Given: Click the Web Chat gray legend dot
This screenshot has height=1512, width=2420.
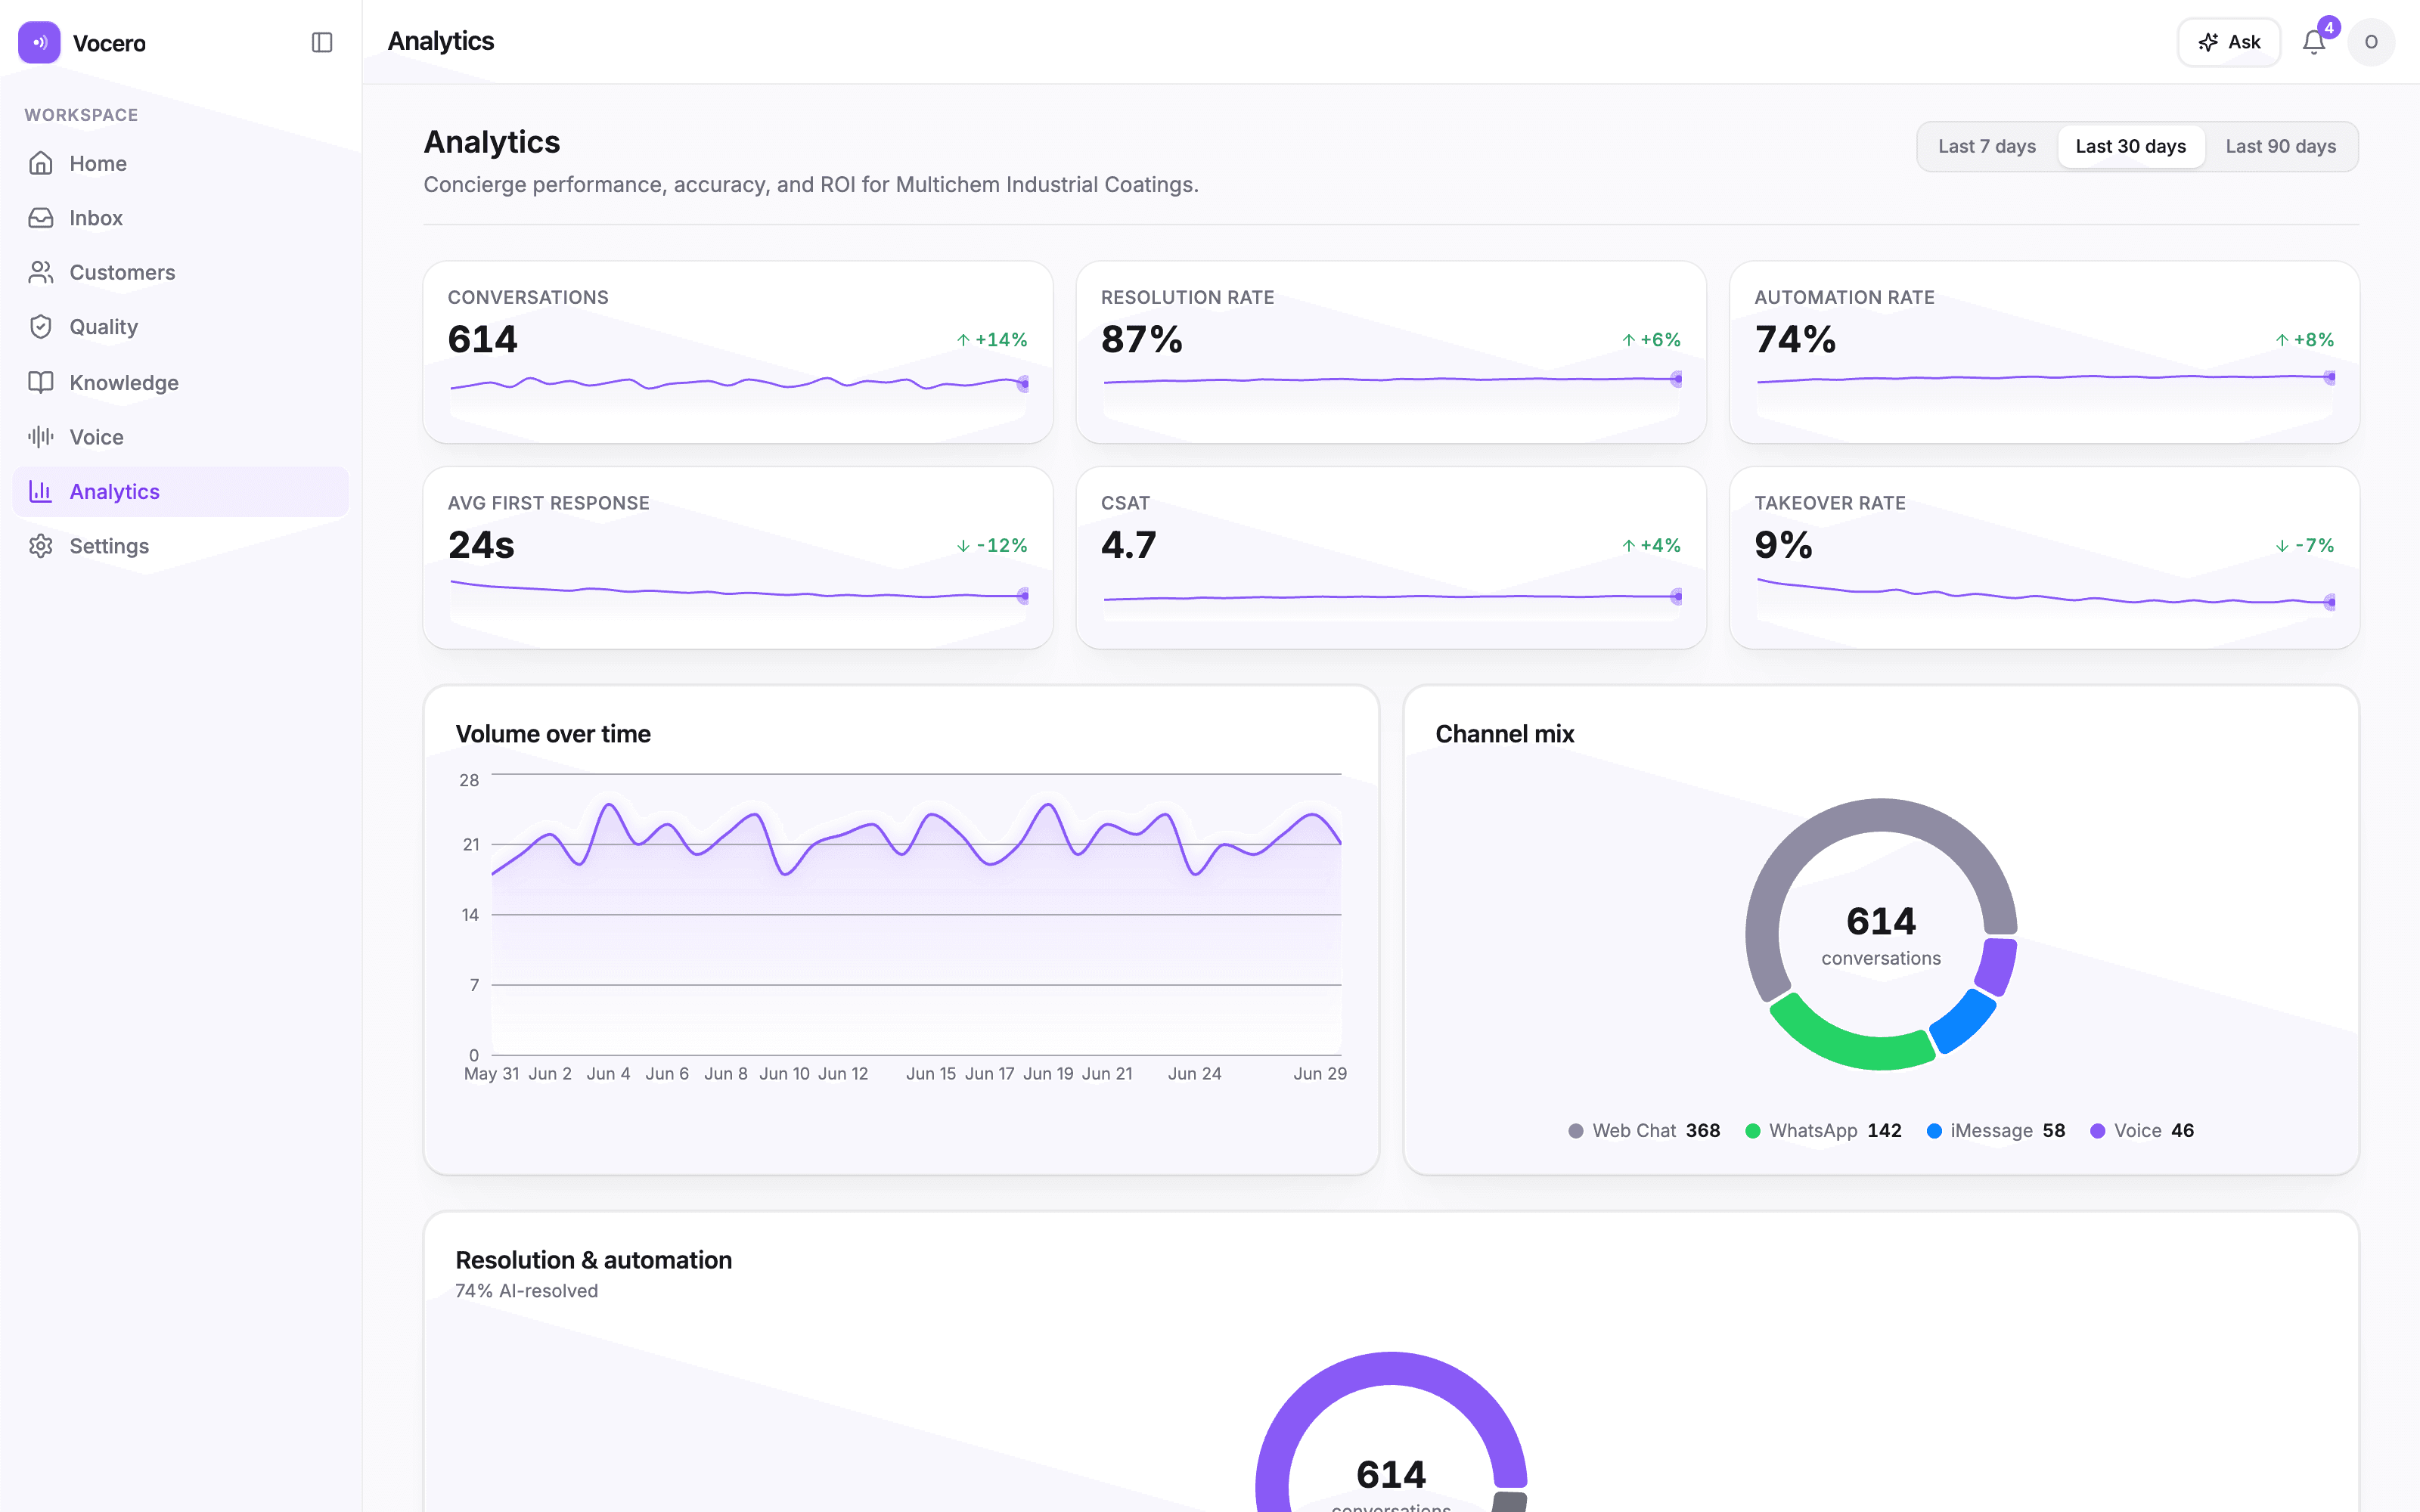Looking at the screenshot, I should coord(1576,1131).
